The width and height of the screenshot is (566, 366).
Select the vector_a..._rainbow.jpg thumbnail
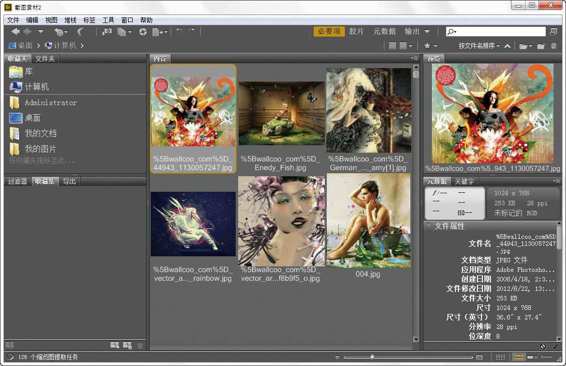pos(193,224)
